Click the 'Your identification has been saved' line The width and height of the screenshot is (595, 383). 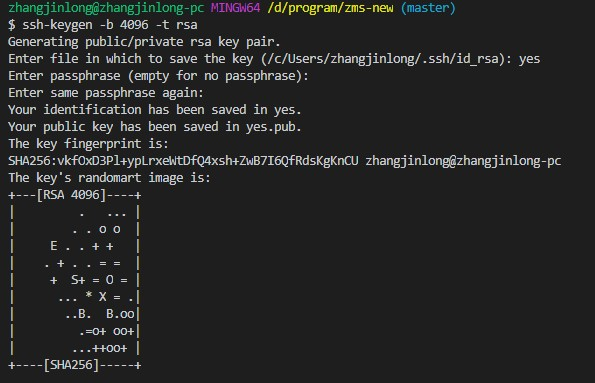(155, 110)
